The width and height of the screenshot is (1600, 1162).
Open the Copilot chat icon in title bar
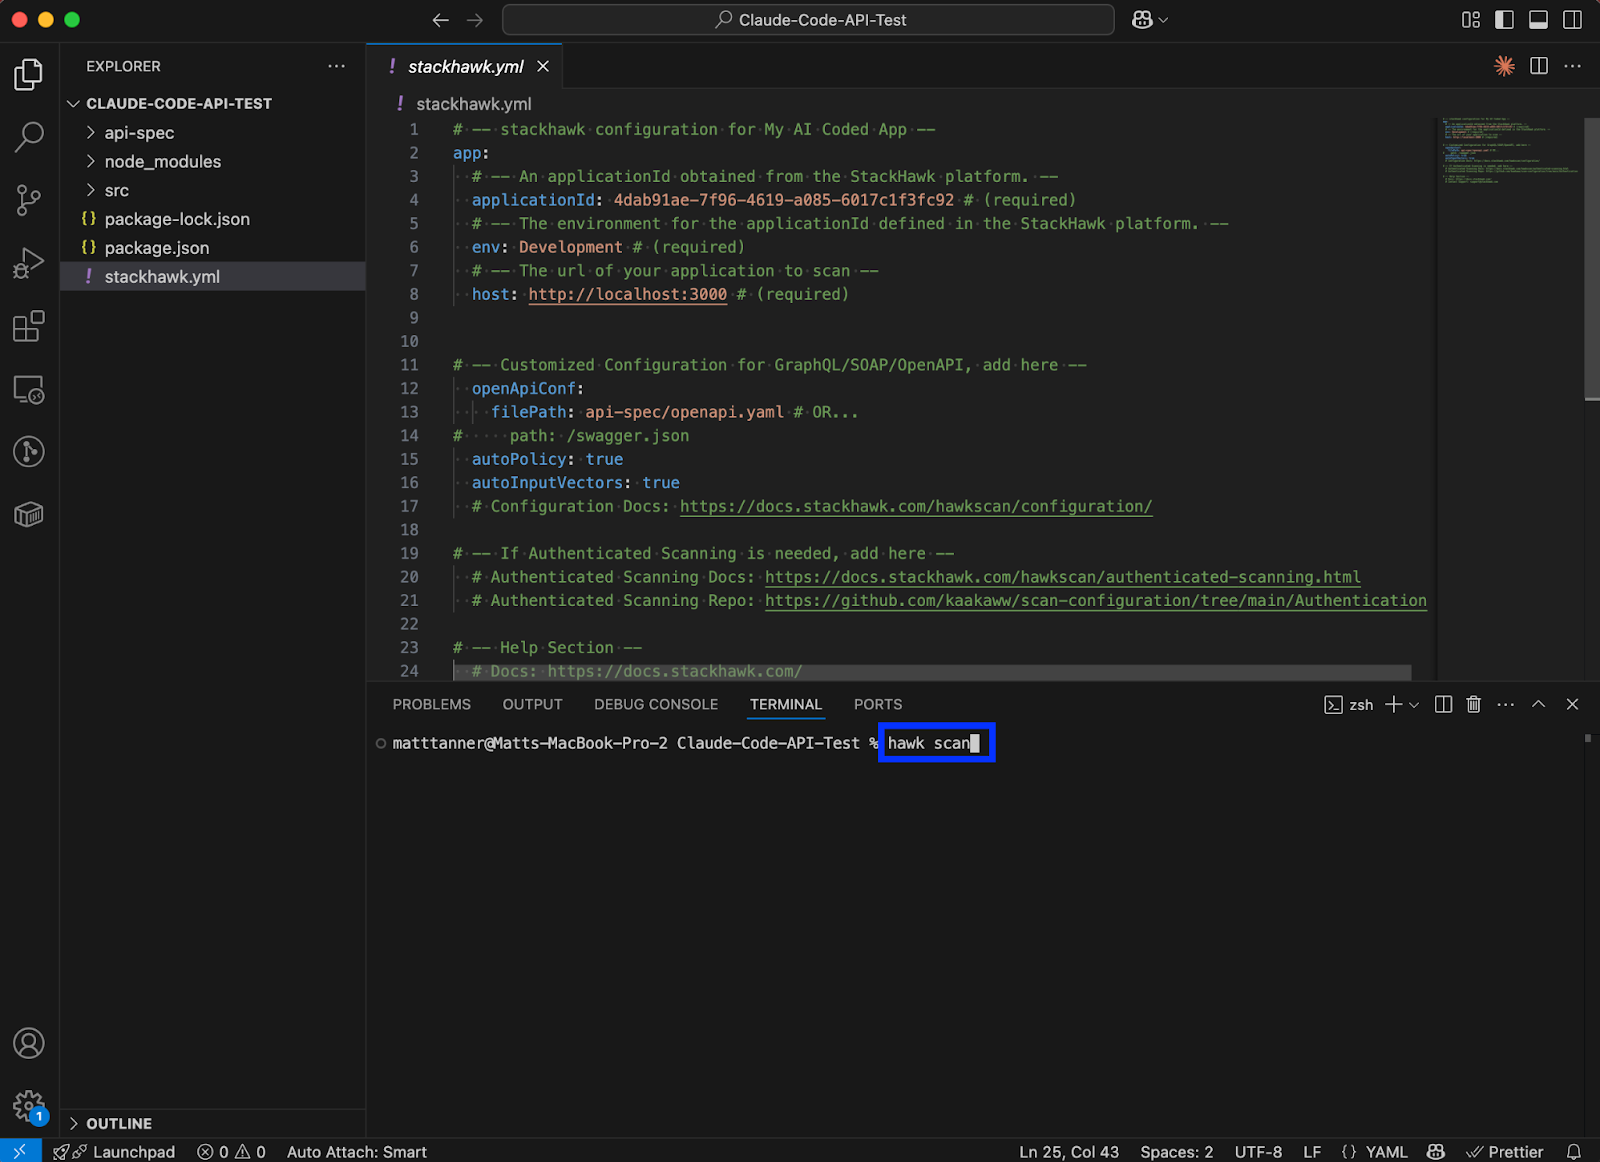[x=1142, y=20]
